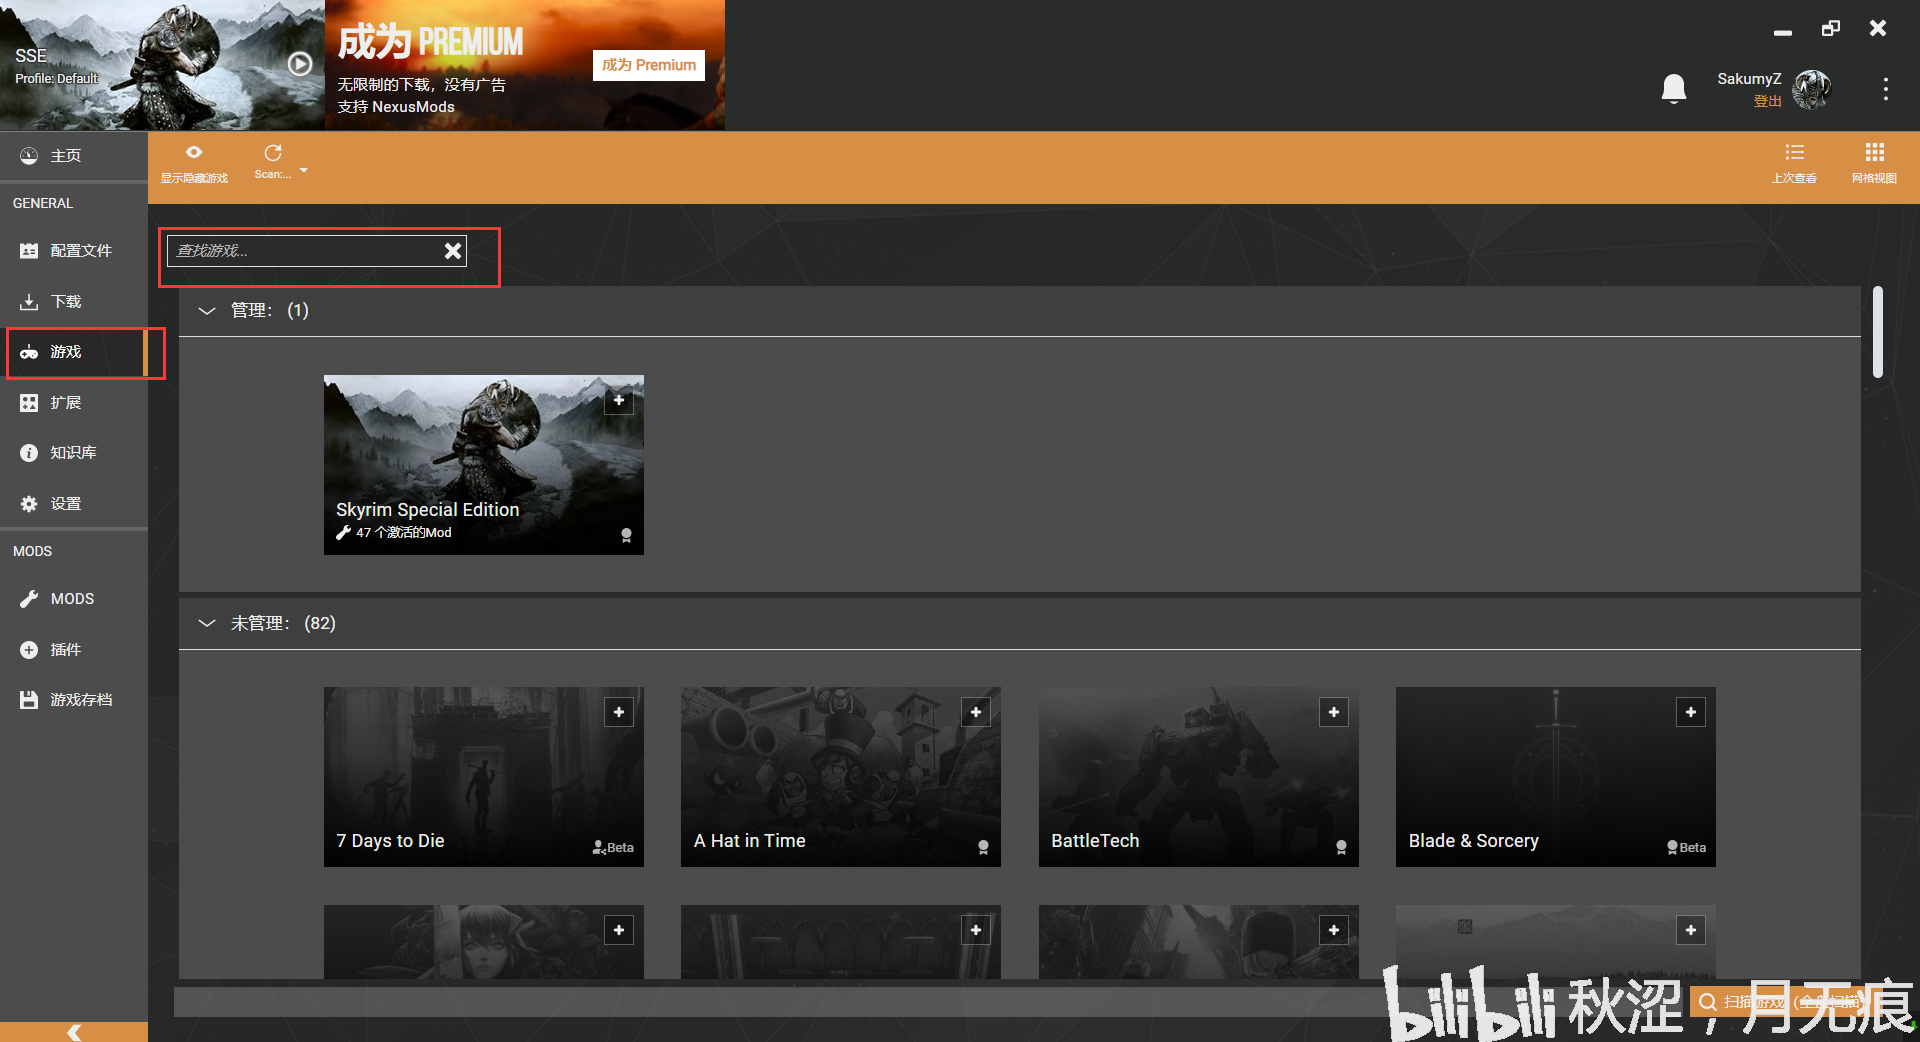Viewport: 1920px width, 1042px height.
Task: Click the plus button on BattleTech card
Action: click(x=1334, y=712)
